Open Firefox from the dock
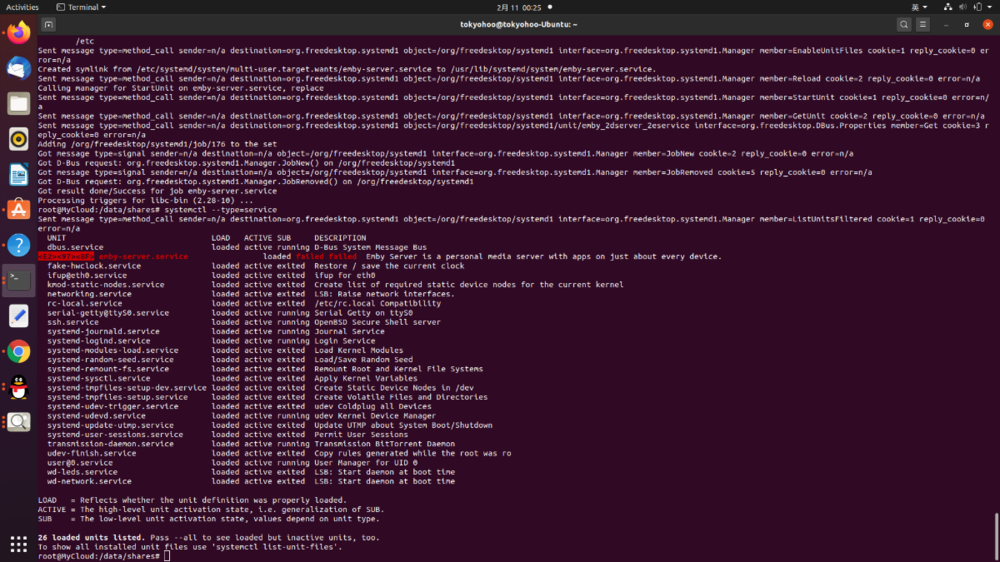Image resolution: width=1000 pixels, height=562 pixels. (18, 33)
